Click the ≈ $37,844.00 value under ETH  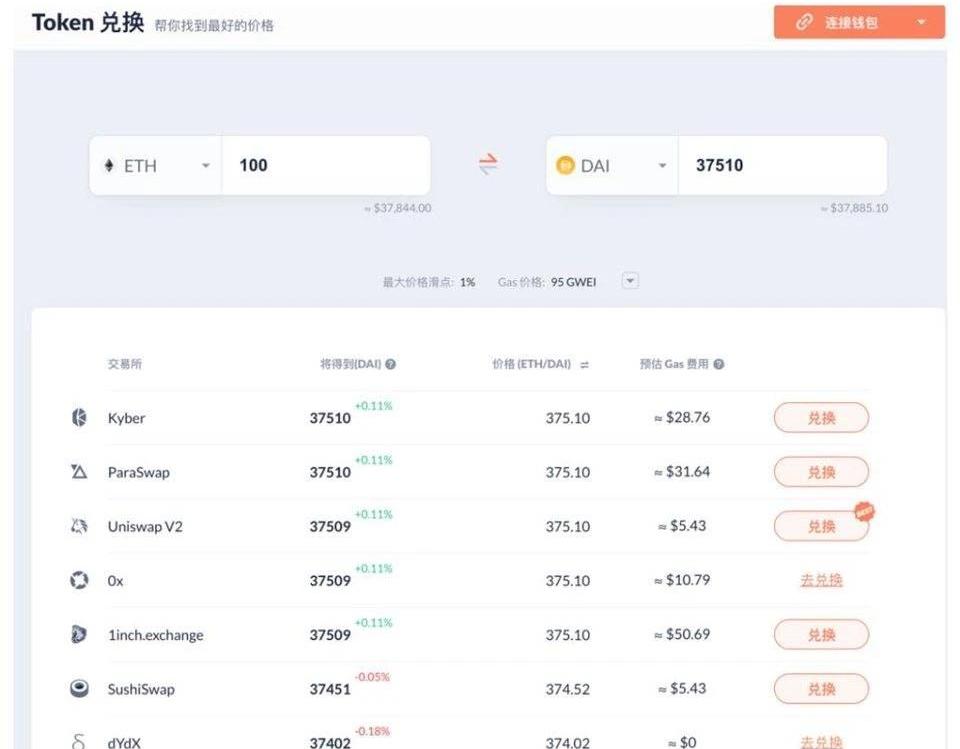pos(397,208)
